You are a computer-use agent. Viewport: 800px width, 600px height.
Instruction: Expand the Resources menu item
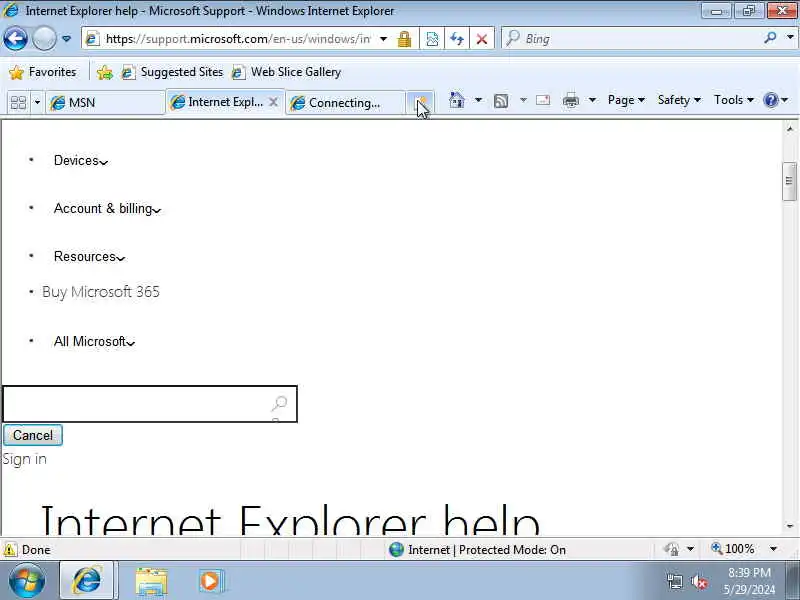coord(89,257)
